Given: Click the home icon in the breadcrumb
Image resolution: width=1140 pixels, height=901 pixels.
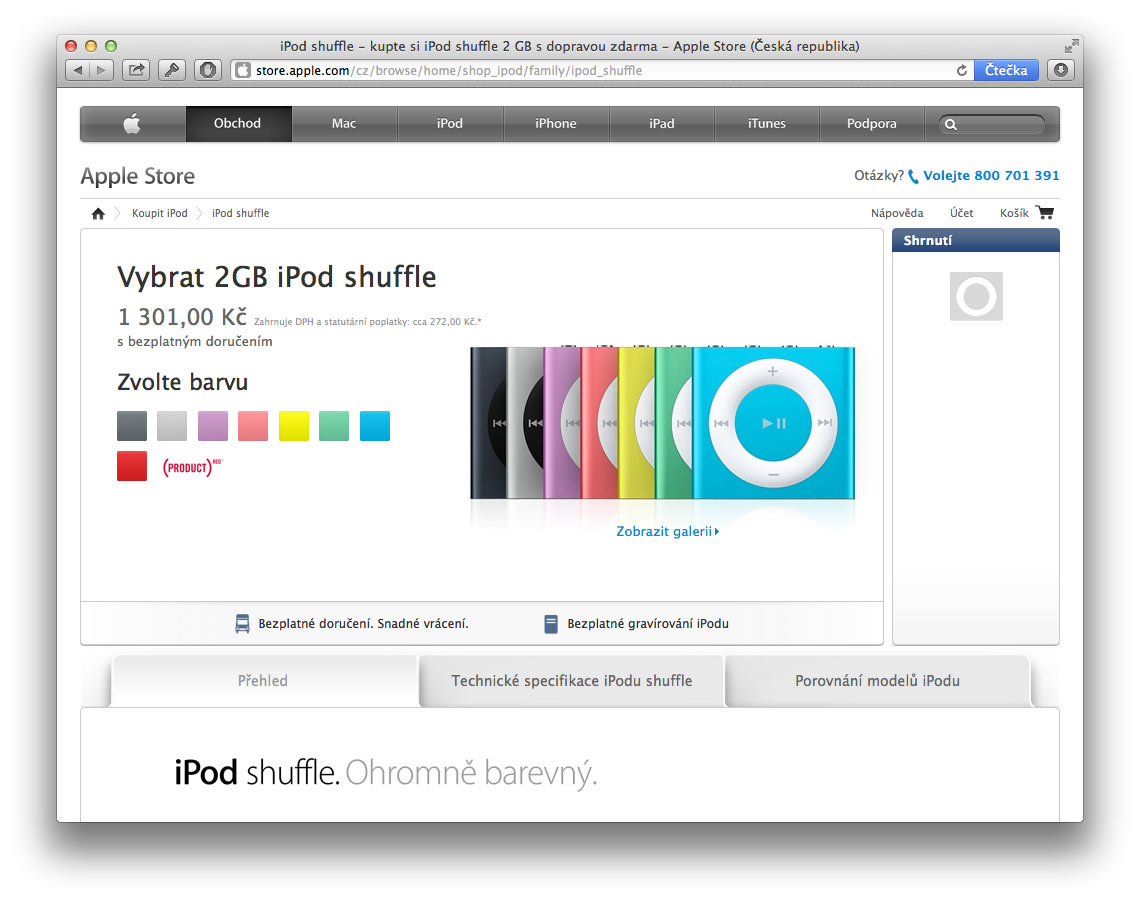Looking at the screenshot, I should tap(98, 213).
